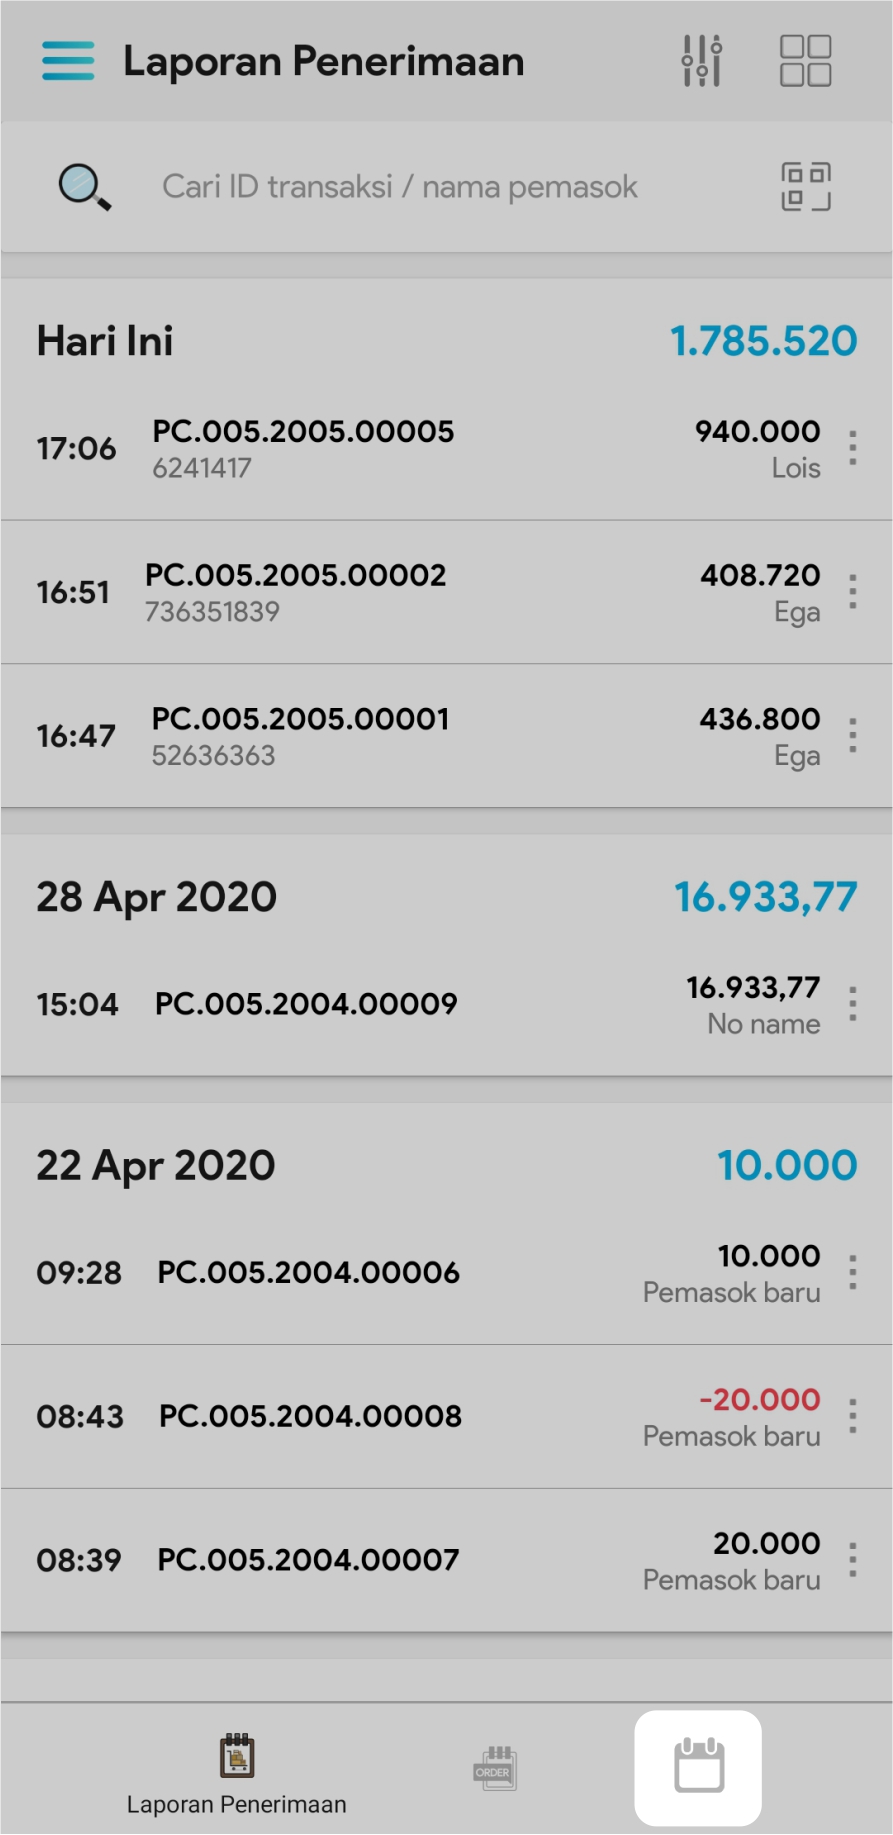Show more menu for PC.005.2004.00006

pyautogui.click(x=852, y=1272)
